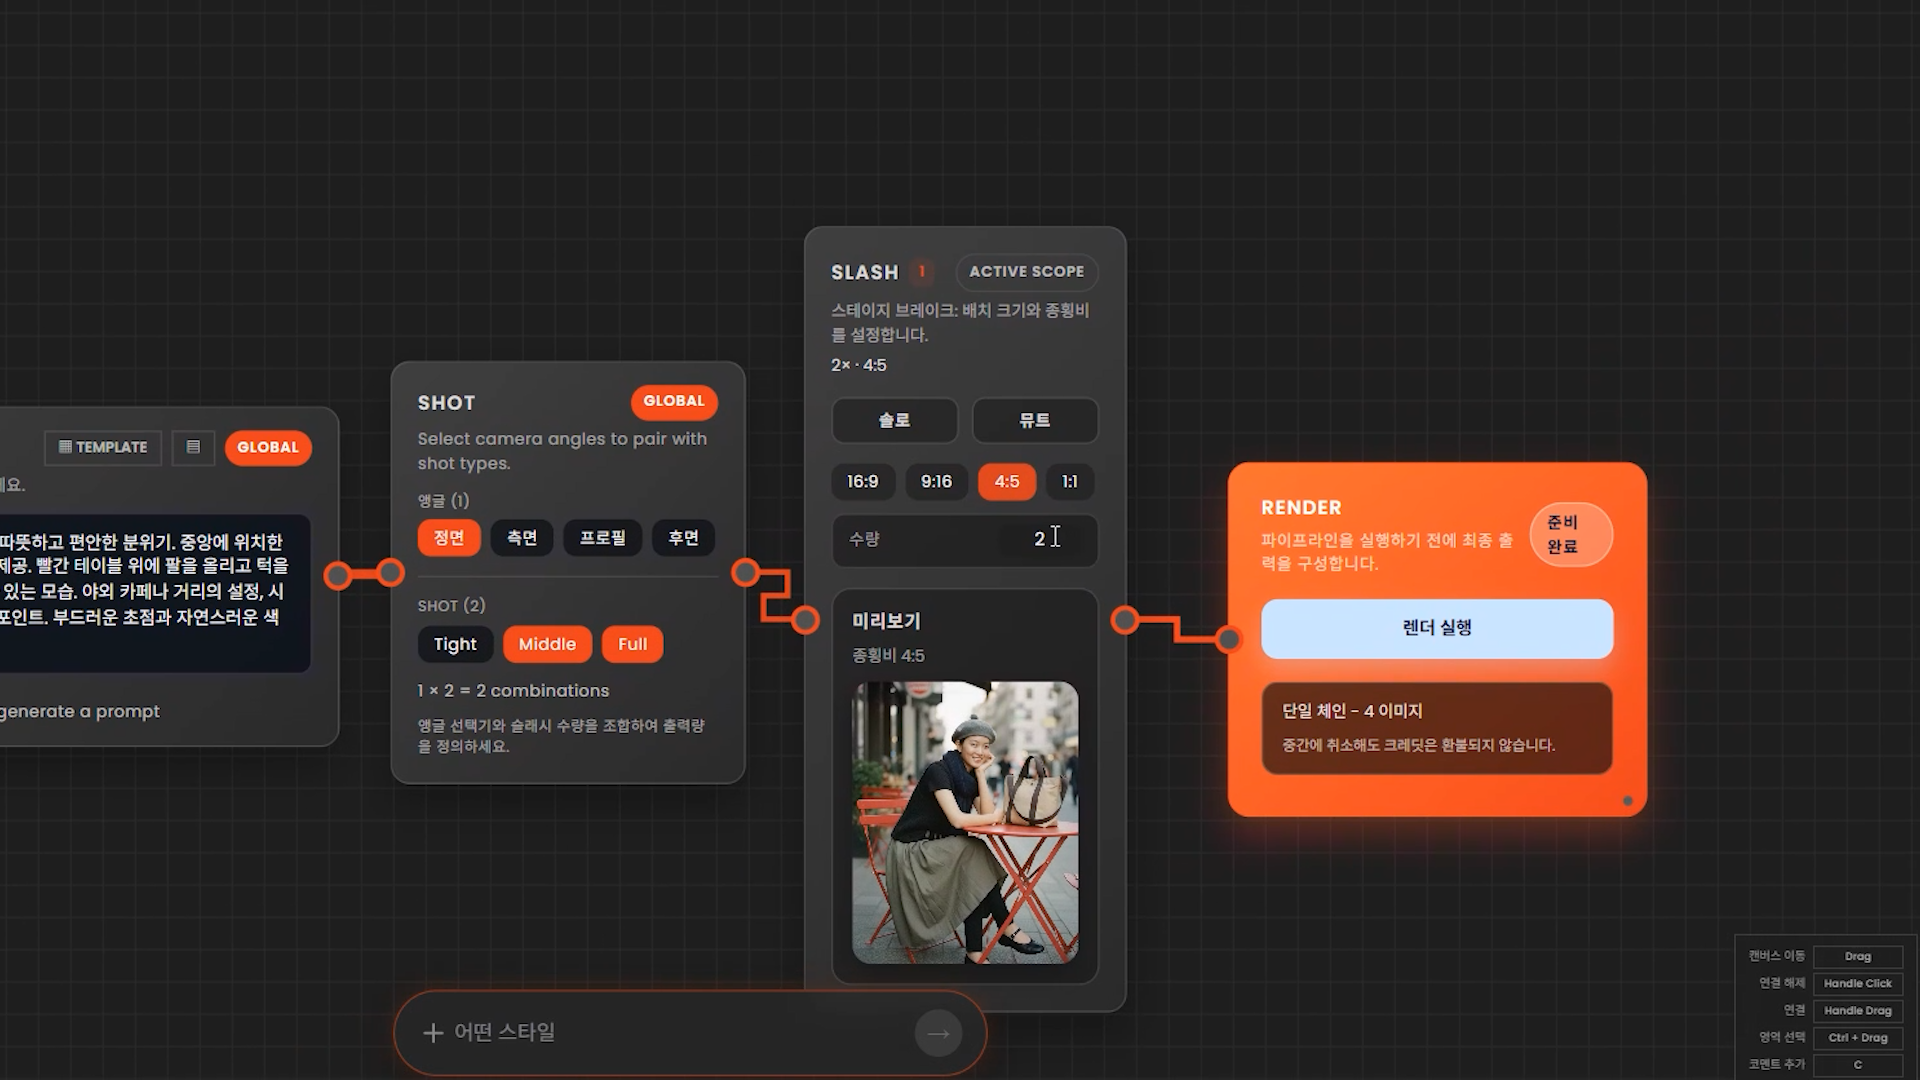Click the 수량 quantity input field

pyautogui.click(x=964, y=540)
